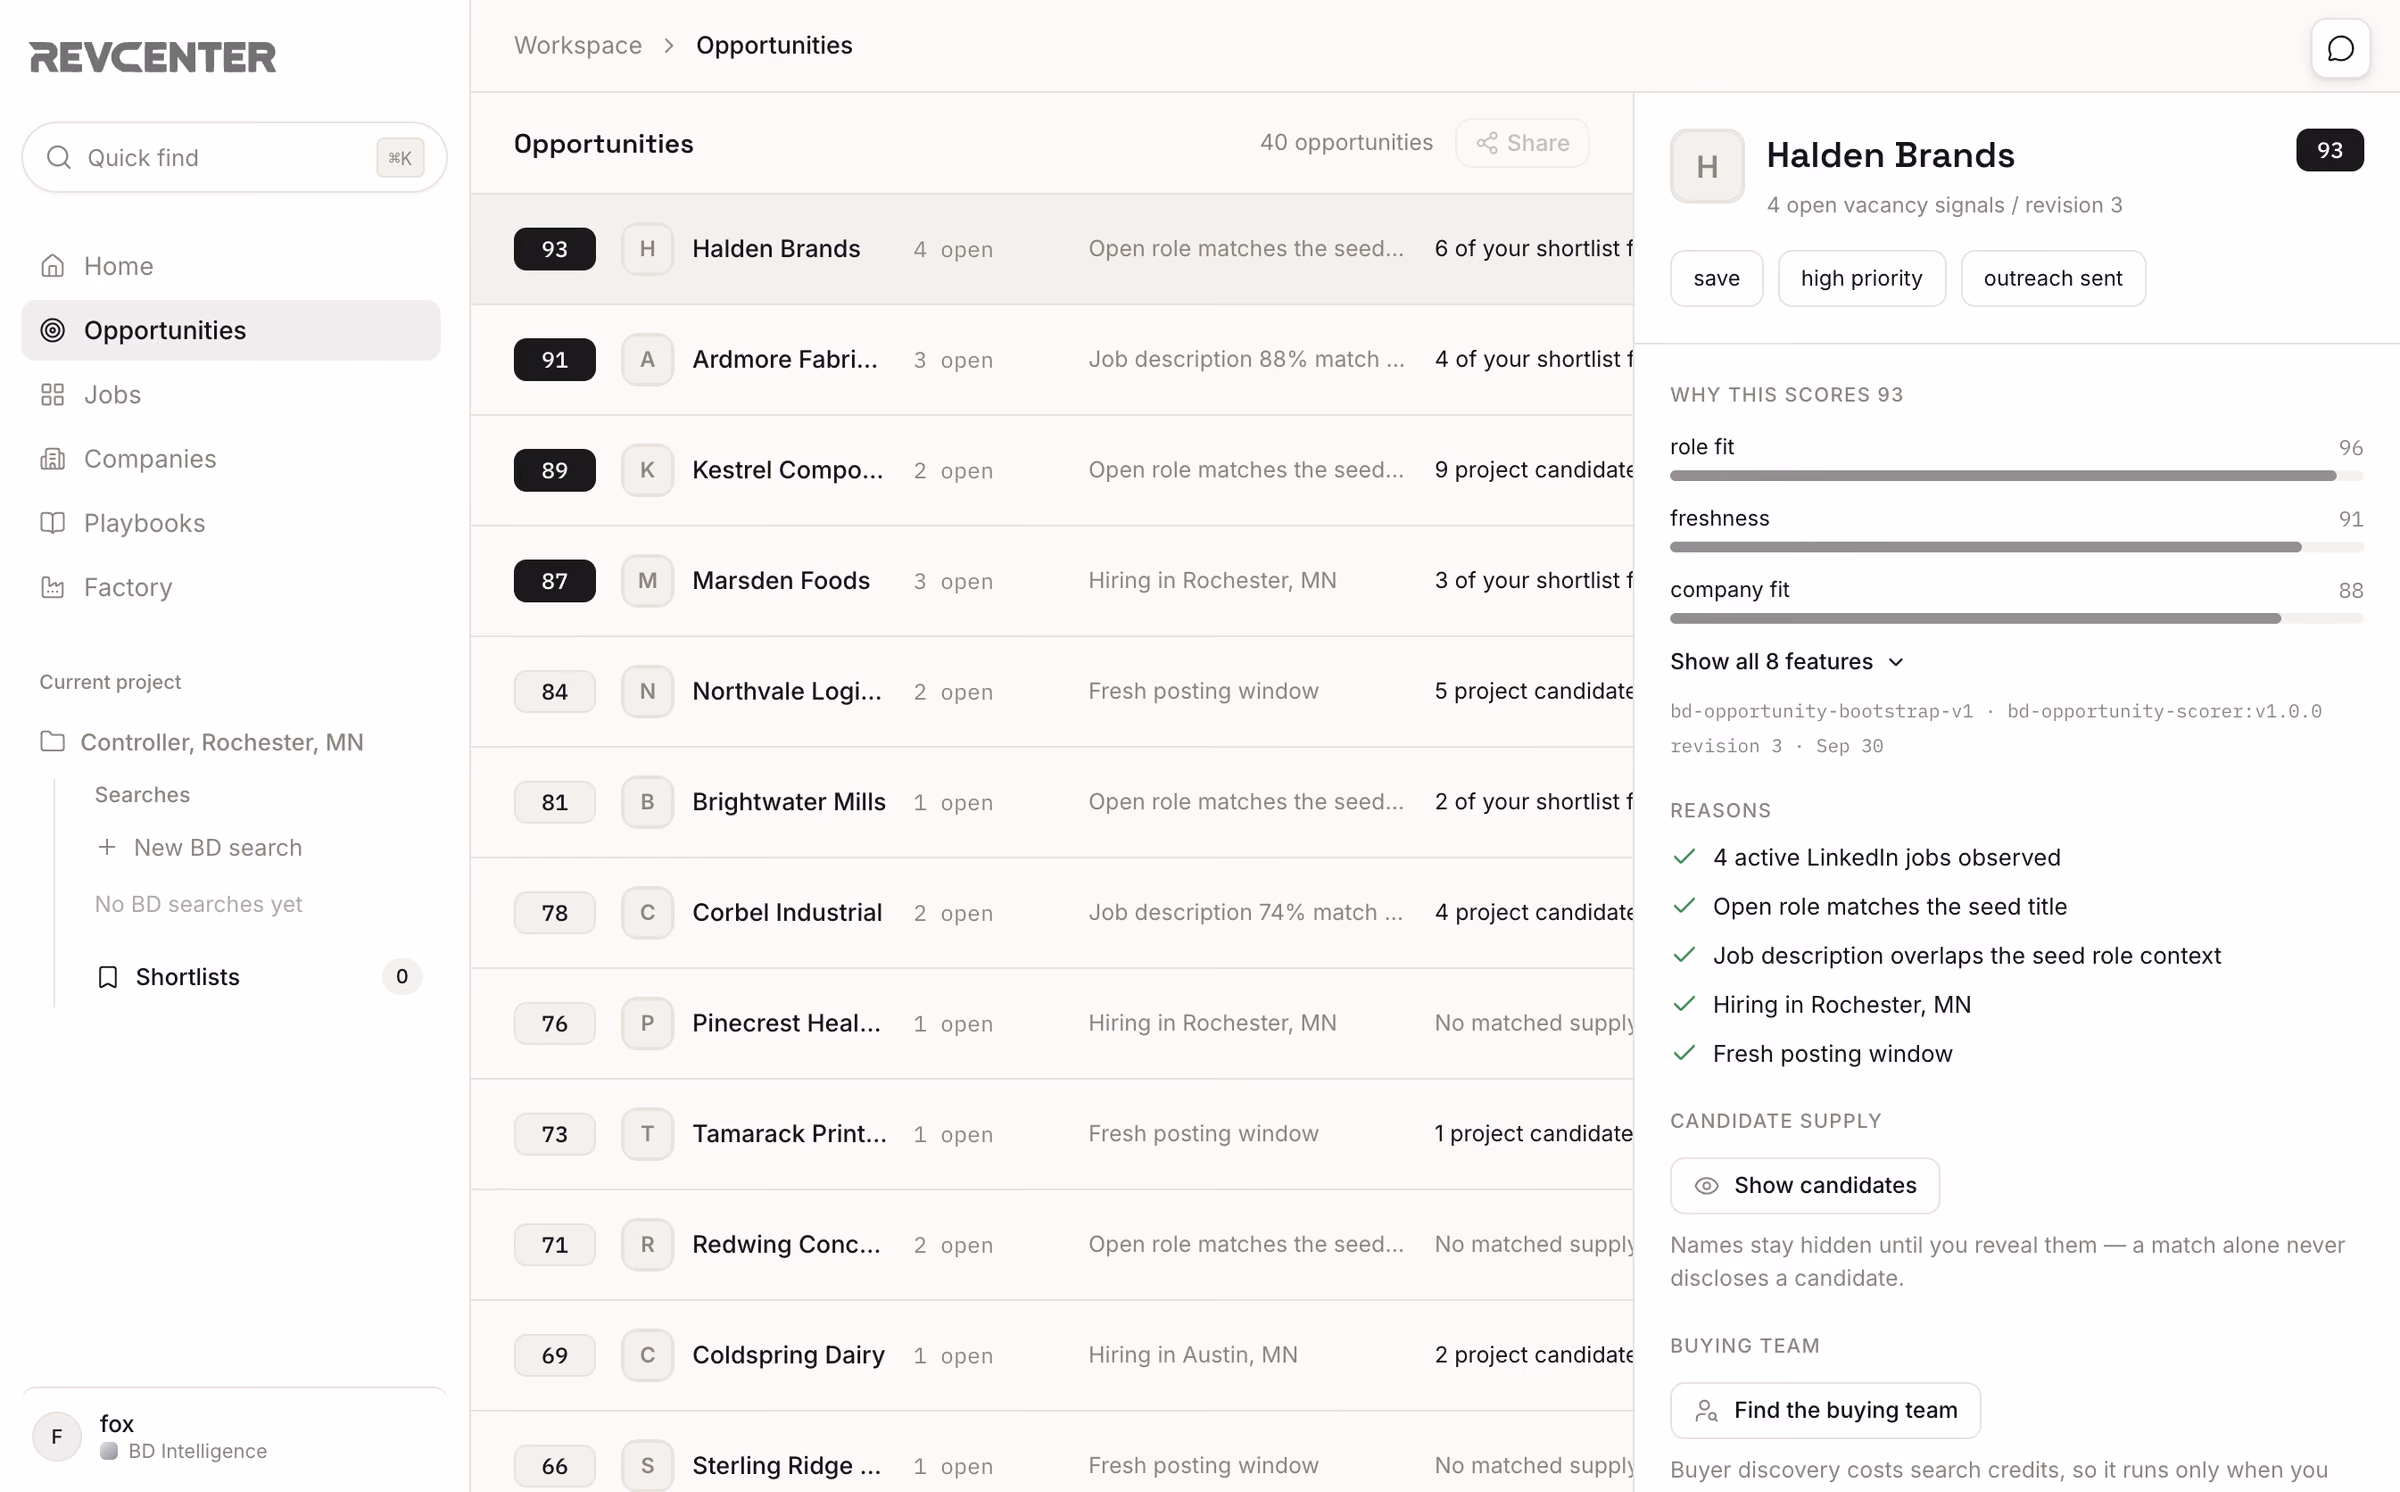This screenshot has width=2400, height=1492.
Task: Open the Companies menu item
Action: click(230, 458)
